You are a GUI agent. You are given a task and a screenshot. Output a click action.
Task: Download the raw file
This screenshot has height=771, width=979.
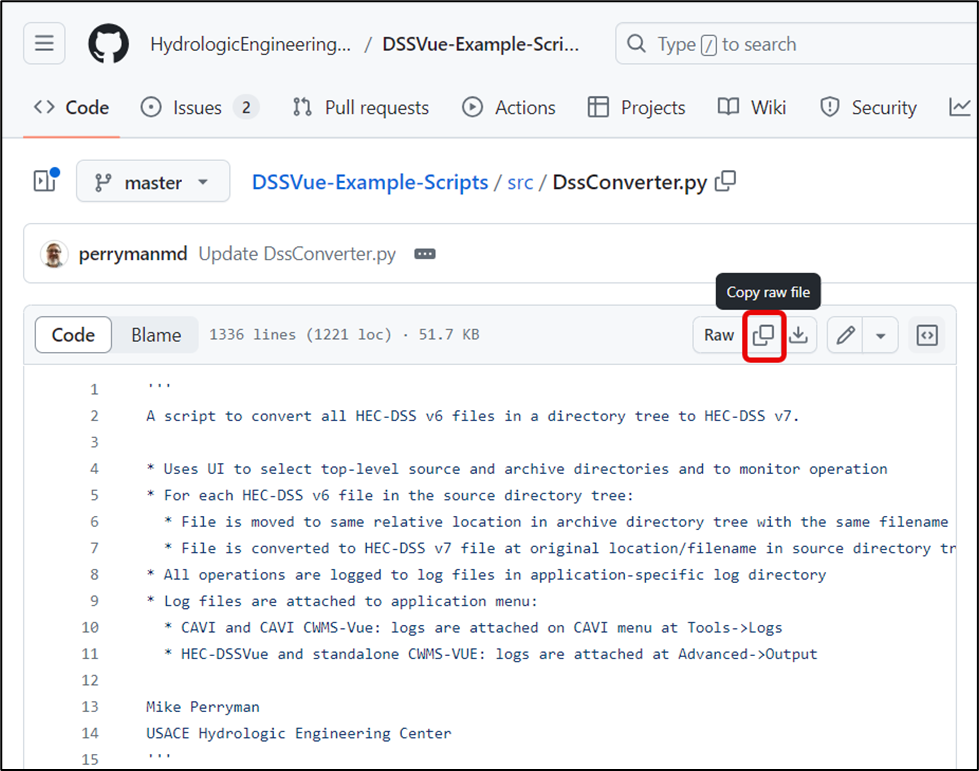(799, 335)
